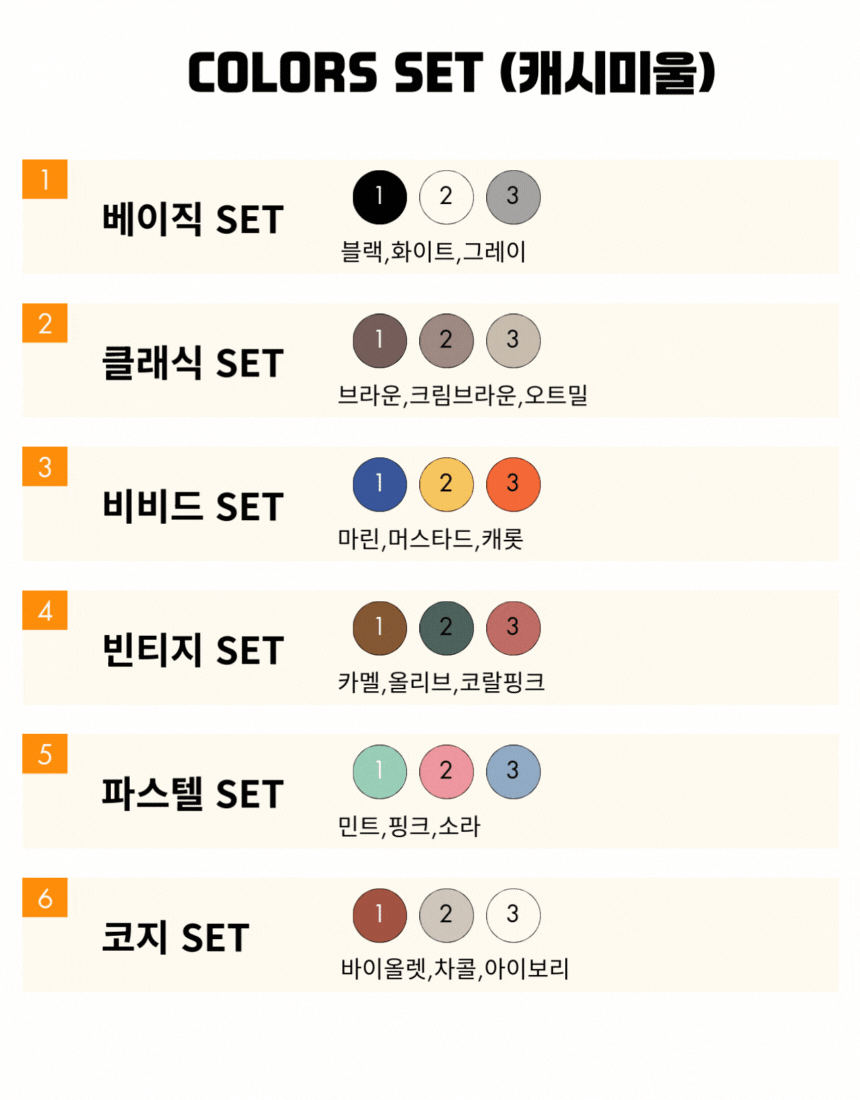This screenshot has width=860, height=1100.
Task: Pick the marine blue swatch in 비비드 SET
Action: (x=380, y=484)
